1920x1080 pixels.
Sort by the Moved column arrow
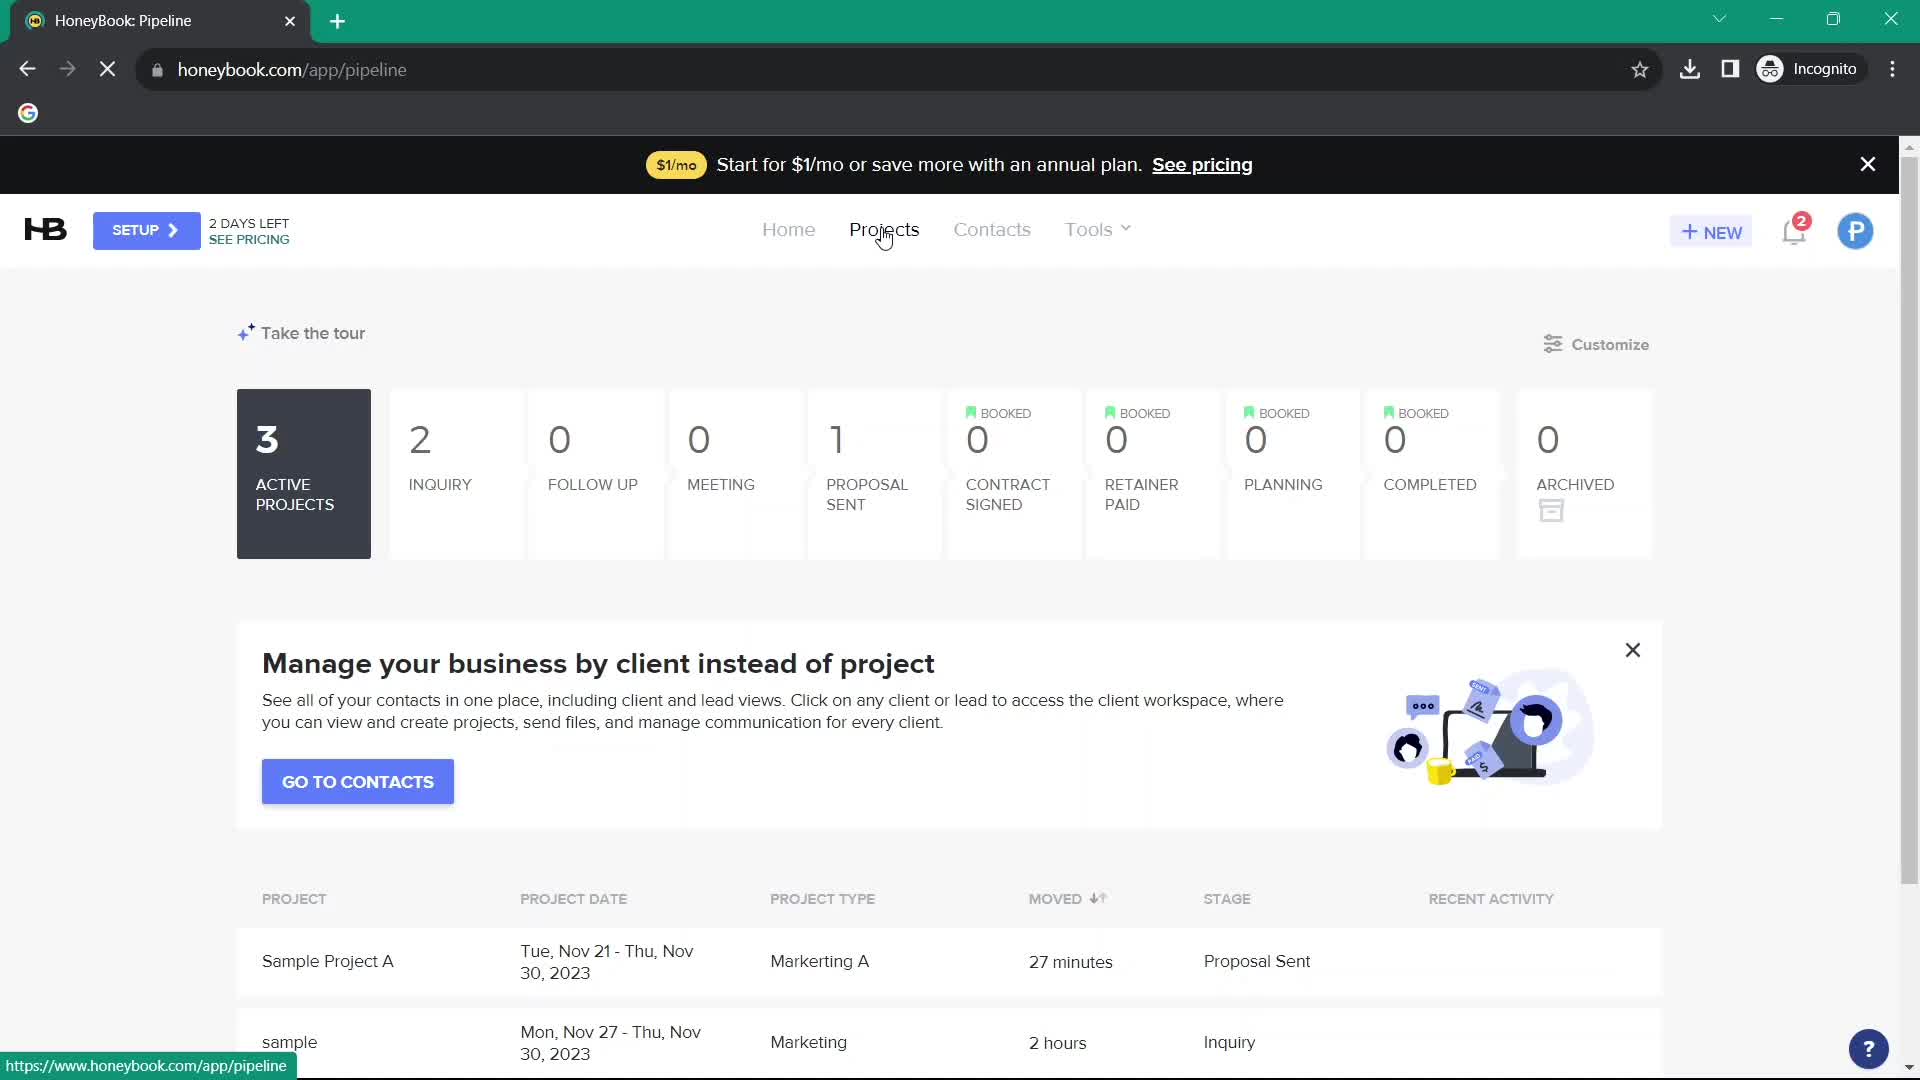pos(1098,898)
